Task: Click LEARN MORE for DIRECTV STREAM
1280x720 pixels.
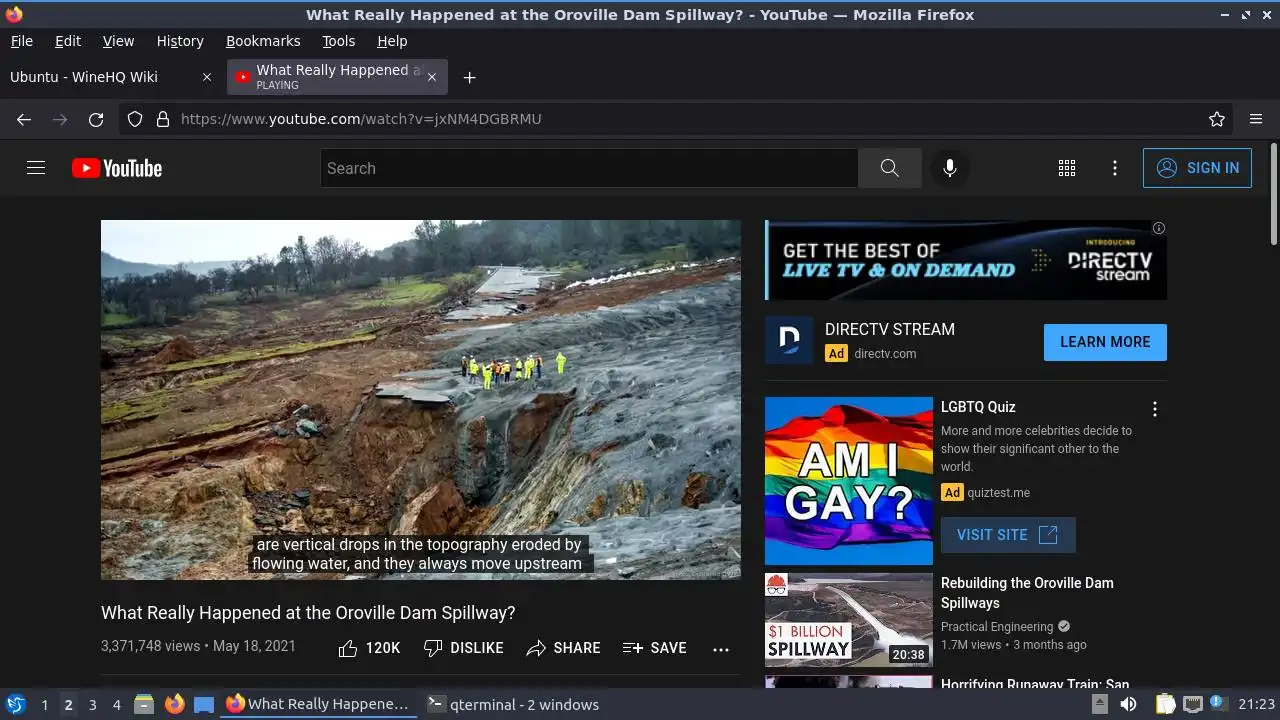Action: [1105, 342]
